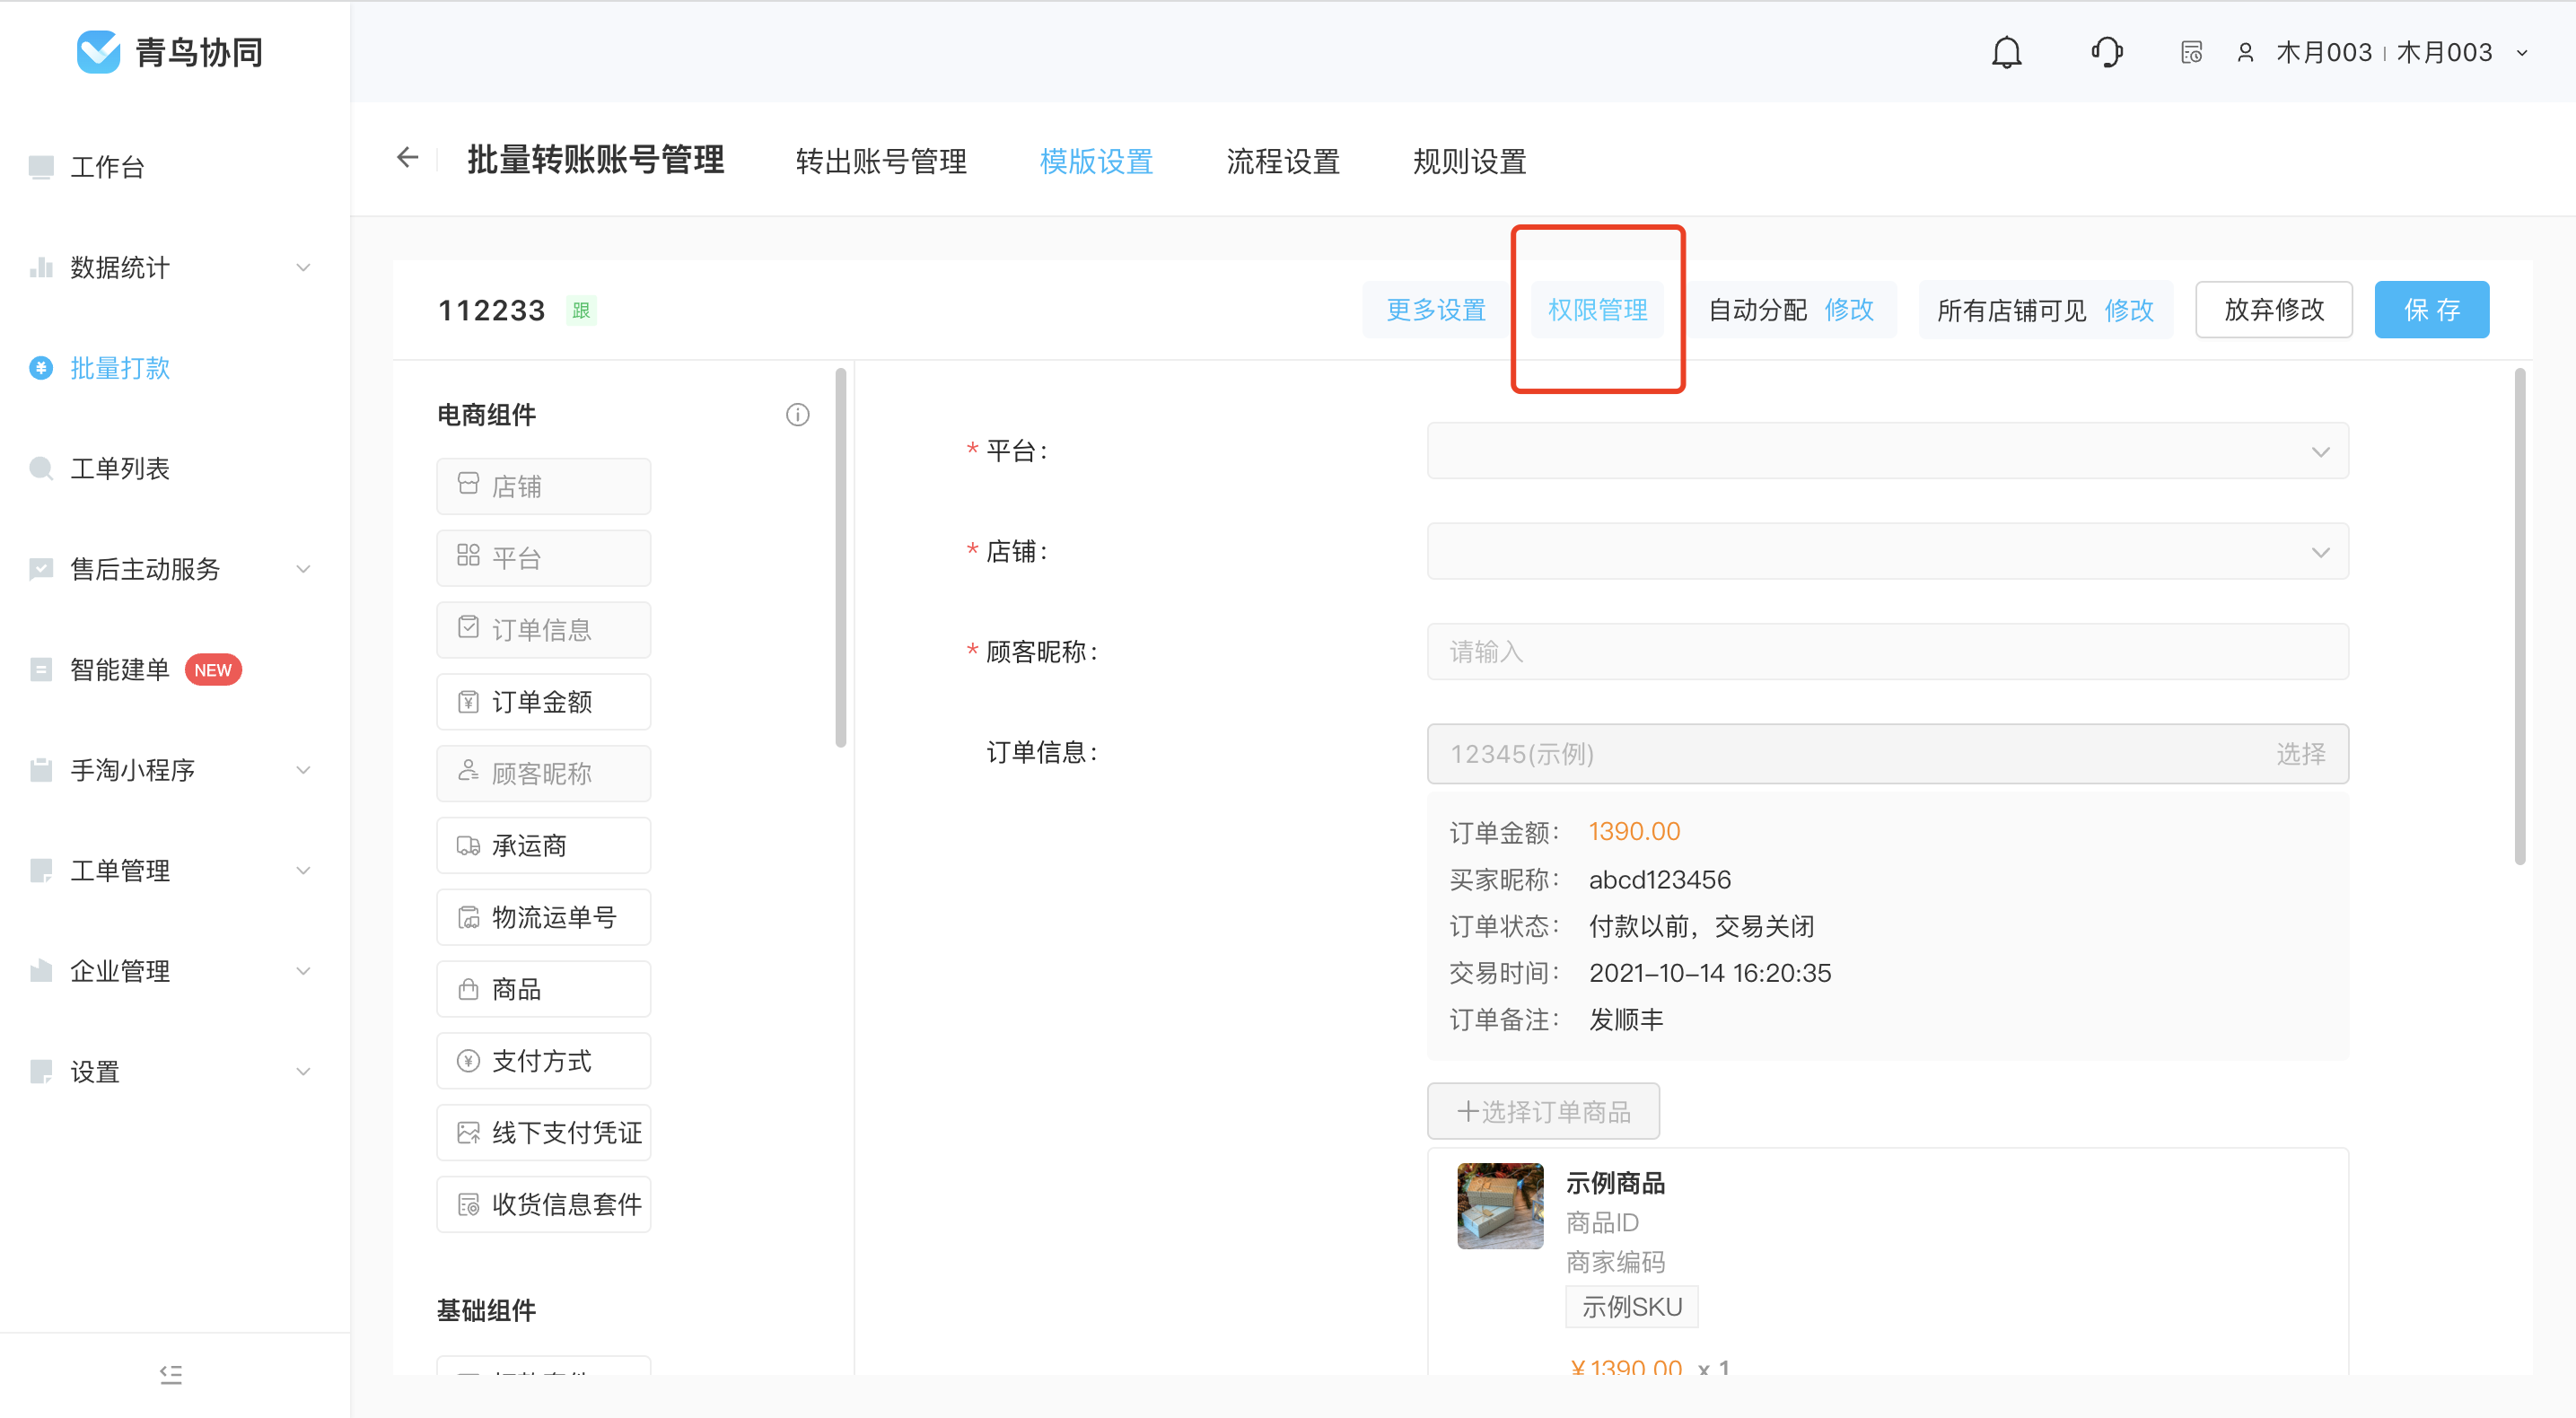The image size is (2576, 1418).
Task: Expand 设置 menu chevron
Action: point(303,1071)
